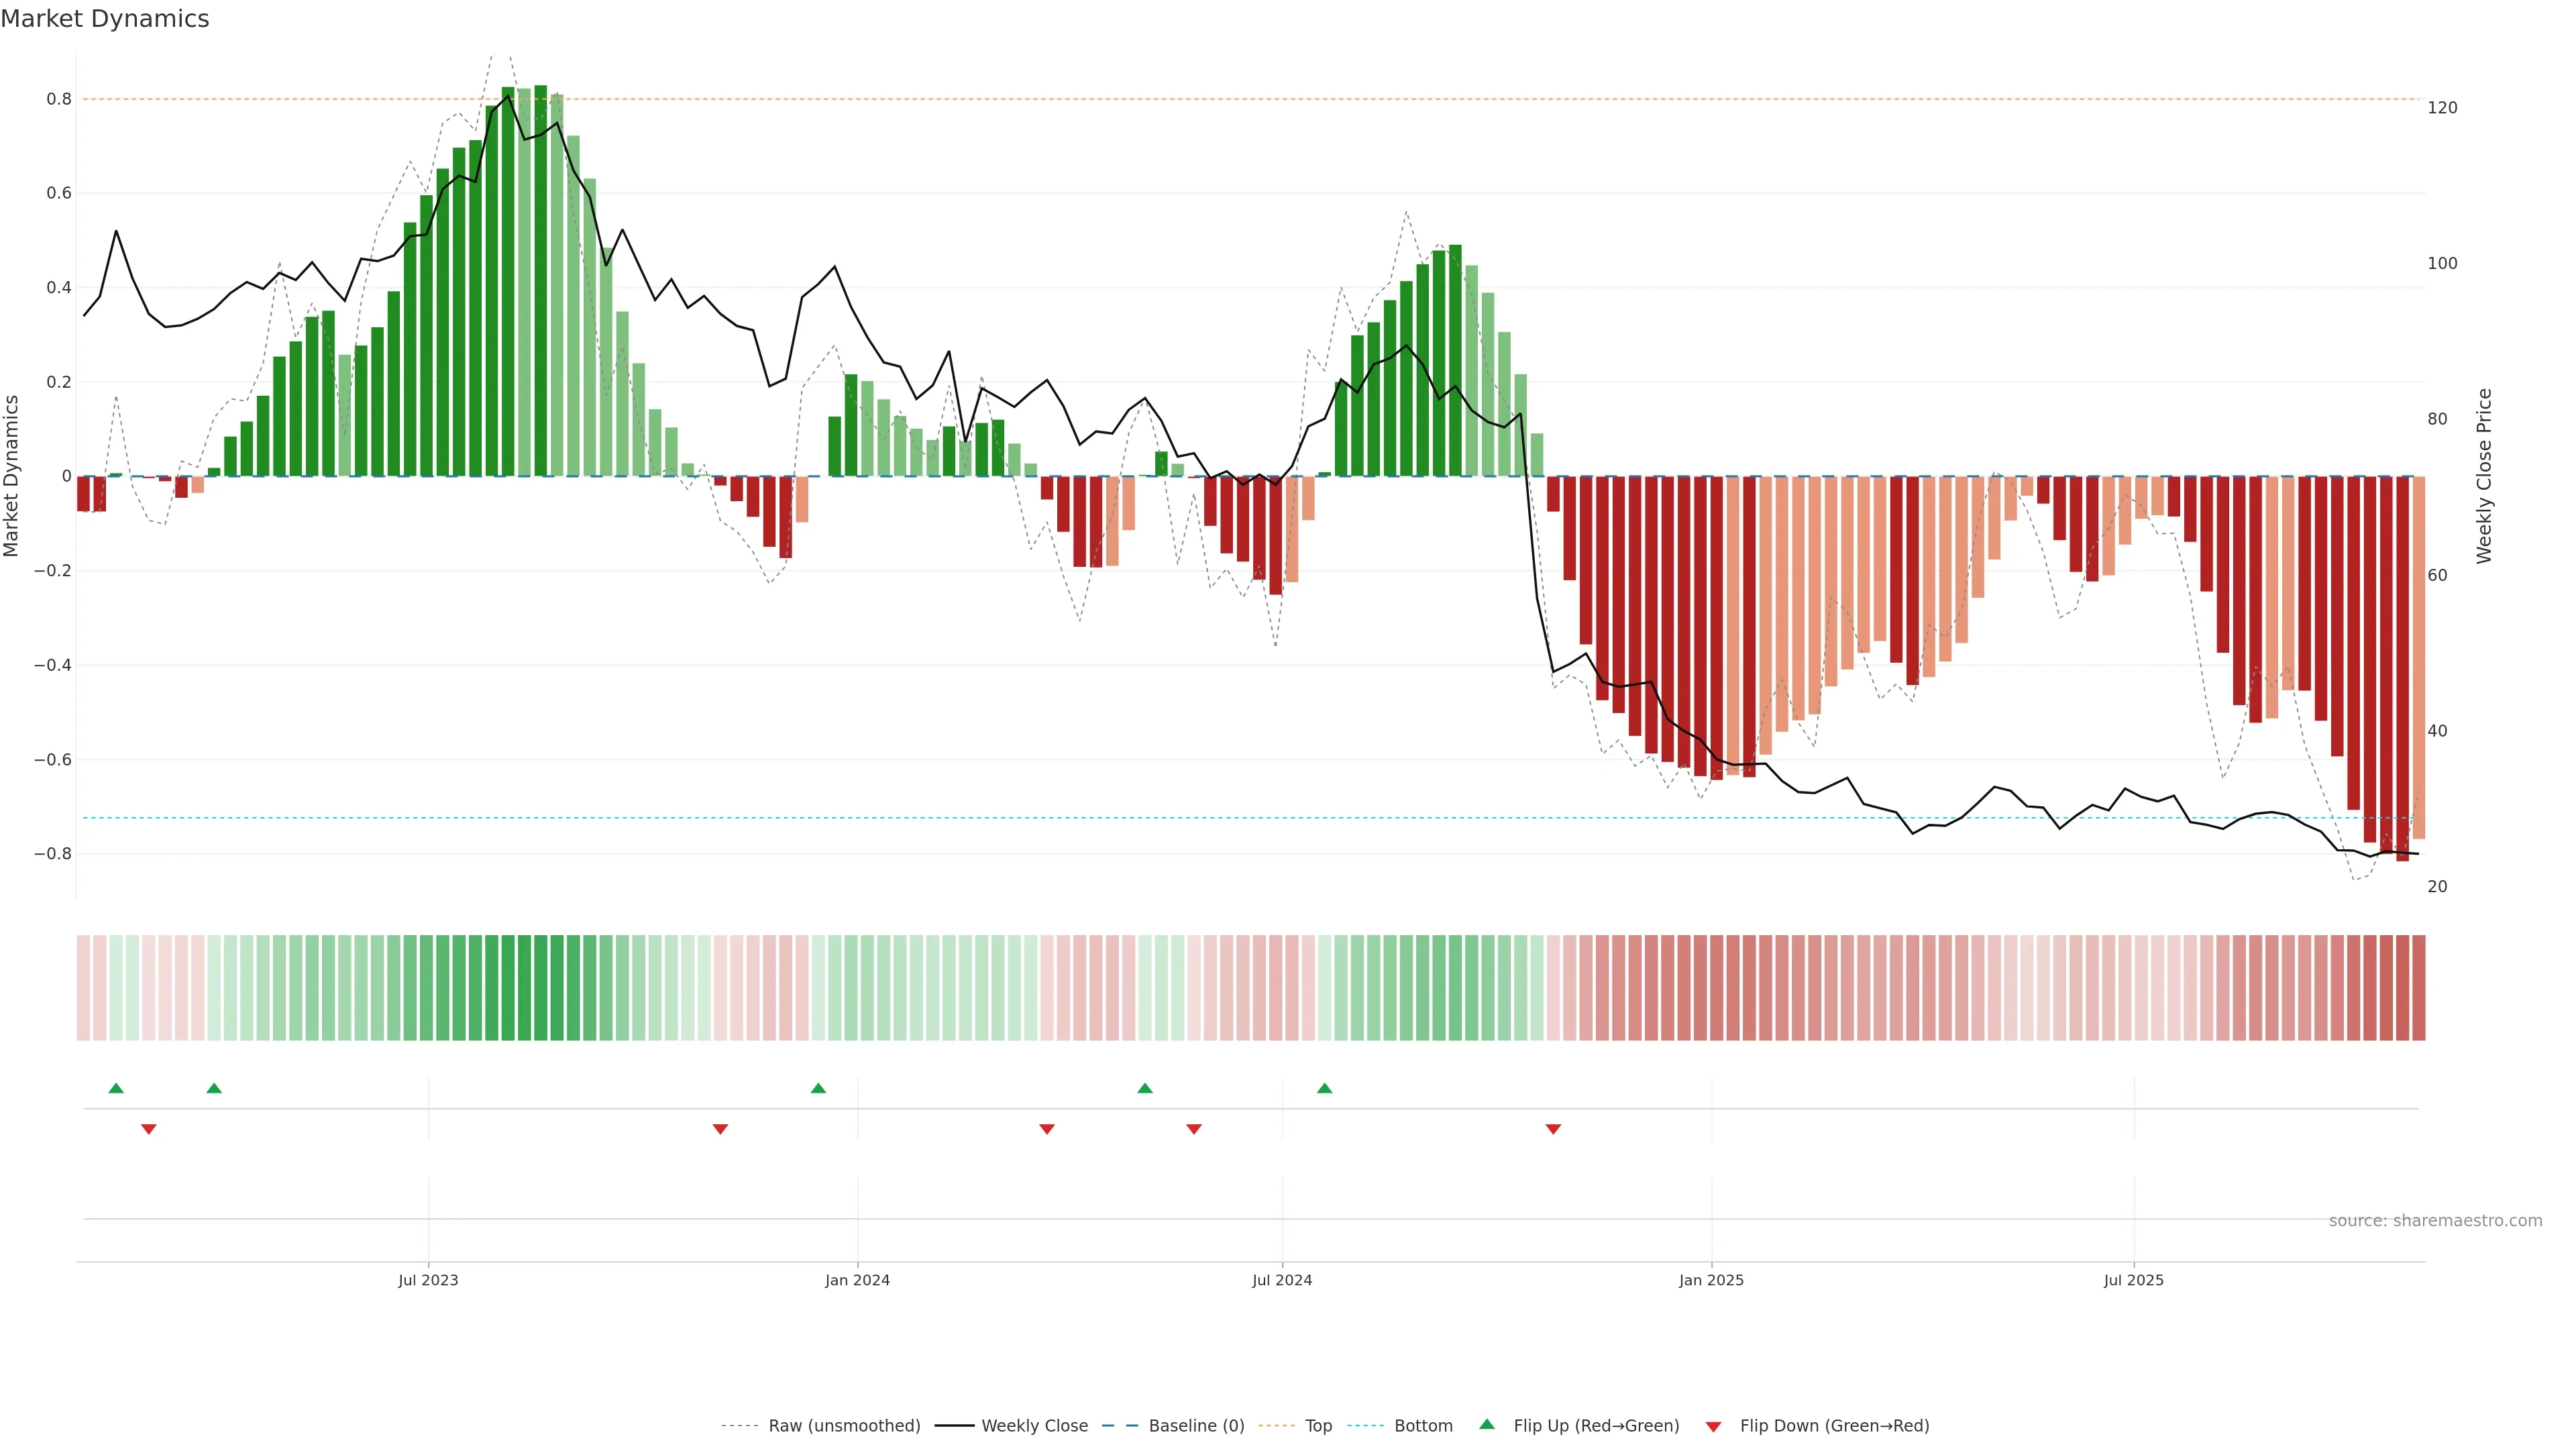
Task: Click second red flip-down triangle from left
Action: click(720, 1129)
